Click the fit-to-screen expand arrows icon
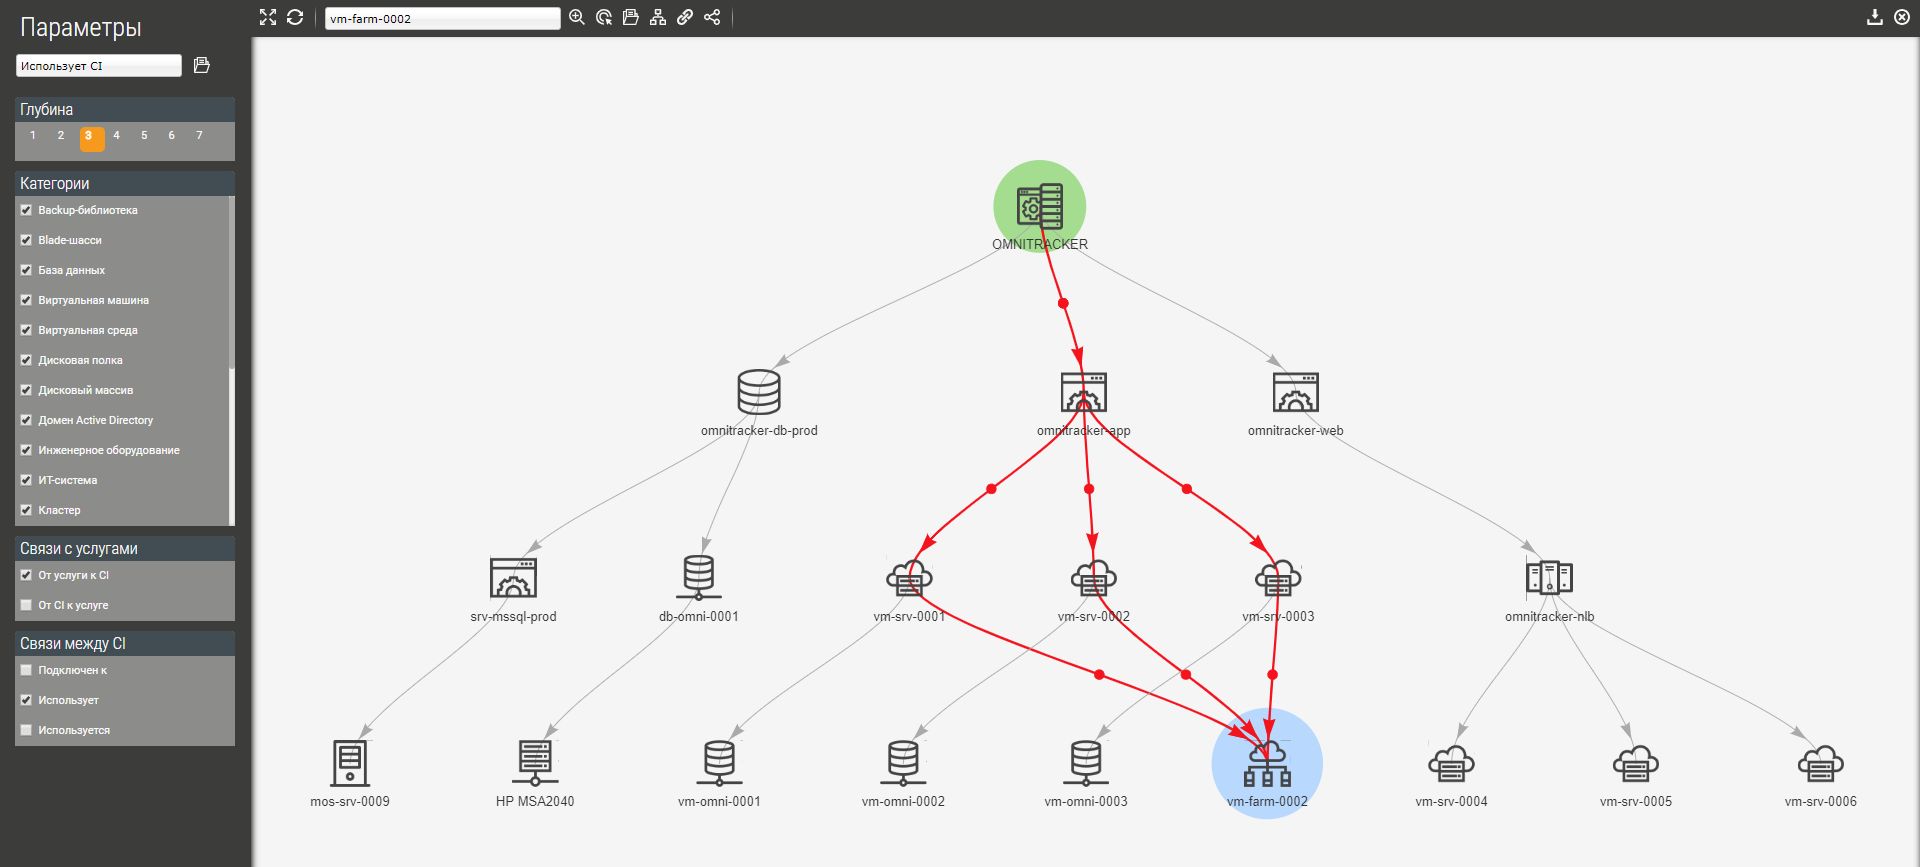Screen dimensions: 1920x867 point(267,17)
